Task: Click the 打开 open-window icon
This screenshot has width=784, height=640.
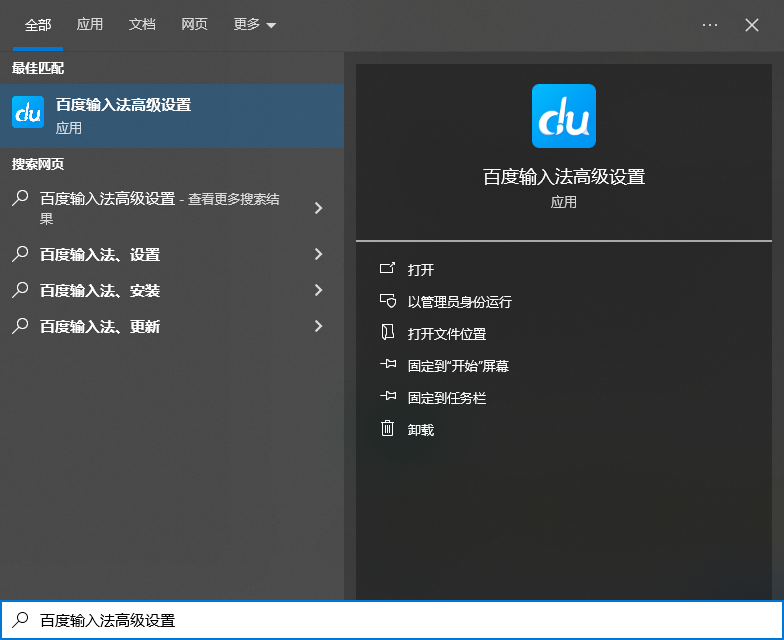Action: pos(388,268)
